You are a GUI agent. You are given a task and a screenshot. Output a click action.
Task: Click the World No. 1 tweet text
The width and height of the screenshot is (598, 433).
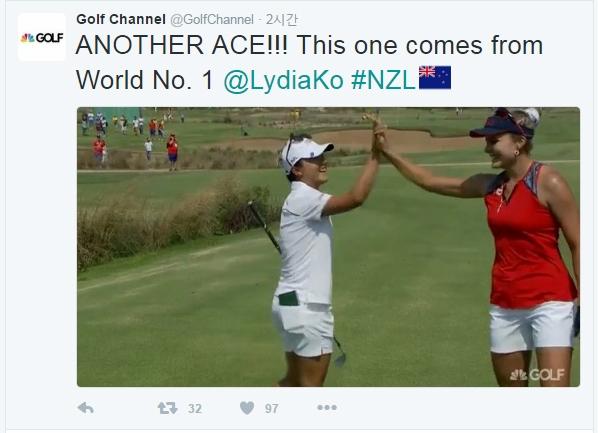(x=145, y=80)
